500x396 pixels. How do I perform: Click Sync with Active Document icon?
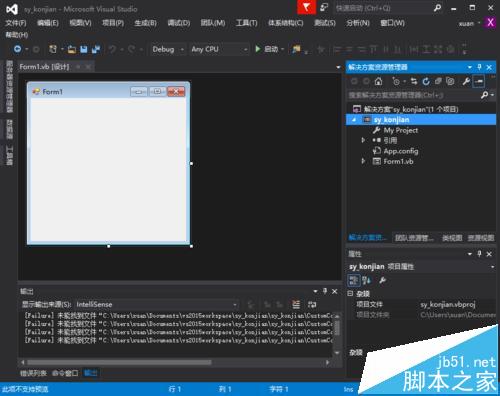coord(414,81)
